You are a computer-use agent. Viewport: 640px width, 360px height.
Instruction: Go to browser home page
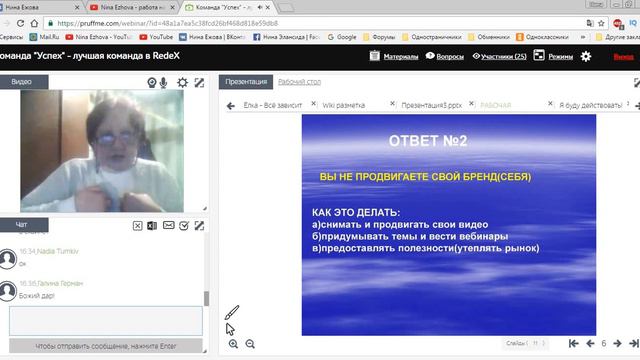click(x=34, y=23)
